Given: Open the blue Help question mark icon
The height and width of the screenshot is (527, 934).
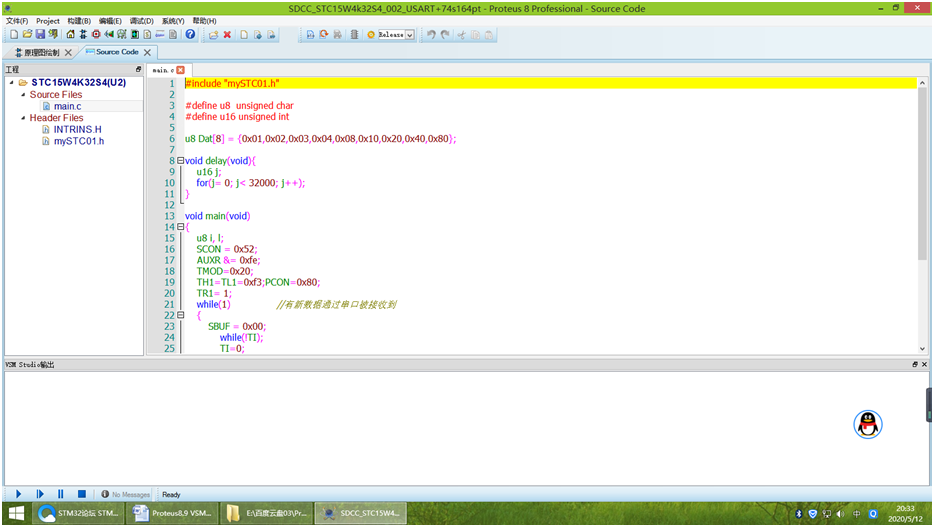Looking at the screenshot, I should (x=190, y=34).
